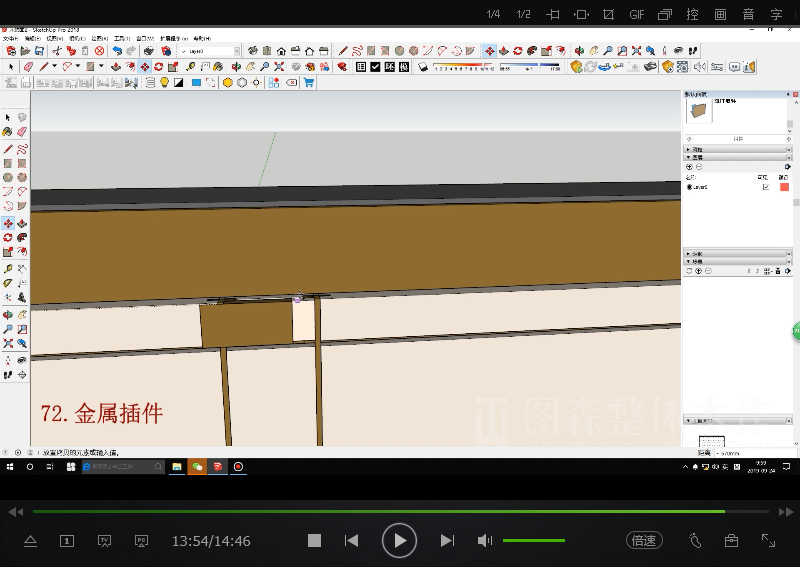Collapse the layers panel section
800x567 pixels.
(x=688, y=157)
